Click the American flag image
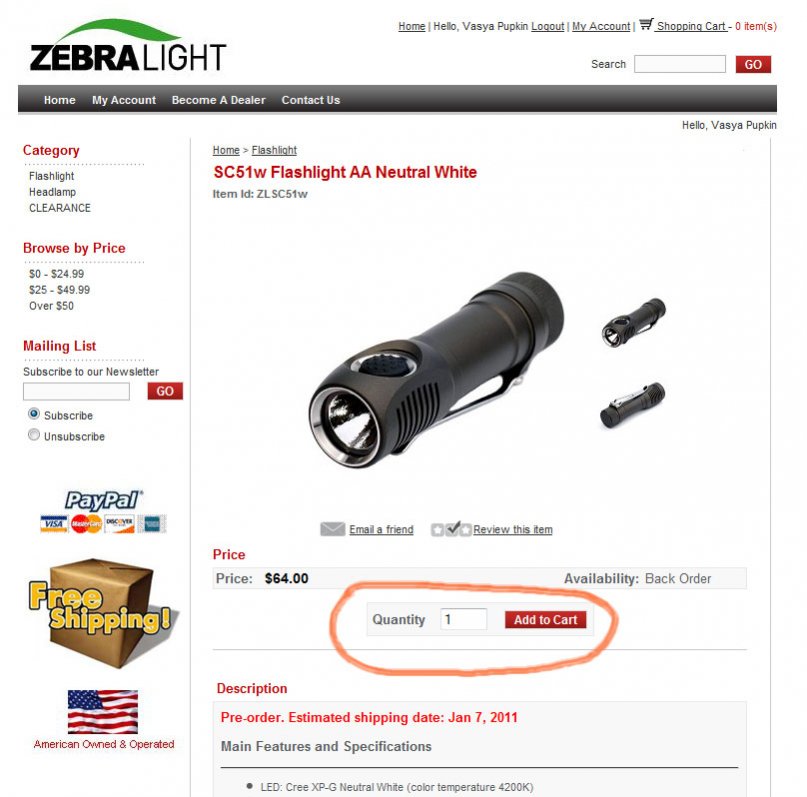 [x=103, y=712]
